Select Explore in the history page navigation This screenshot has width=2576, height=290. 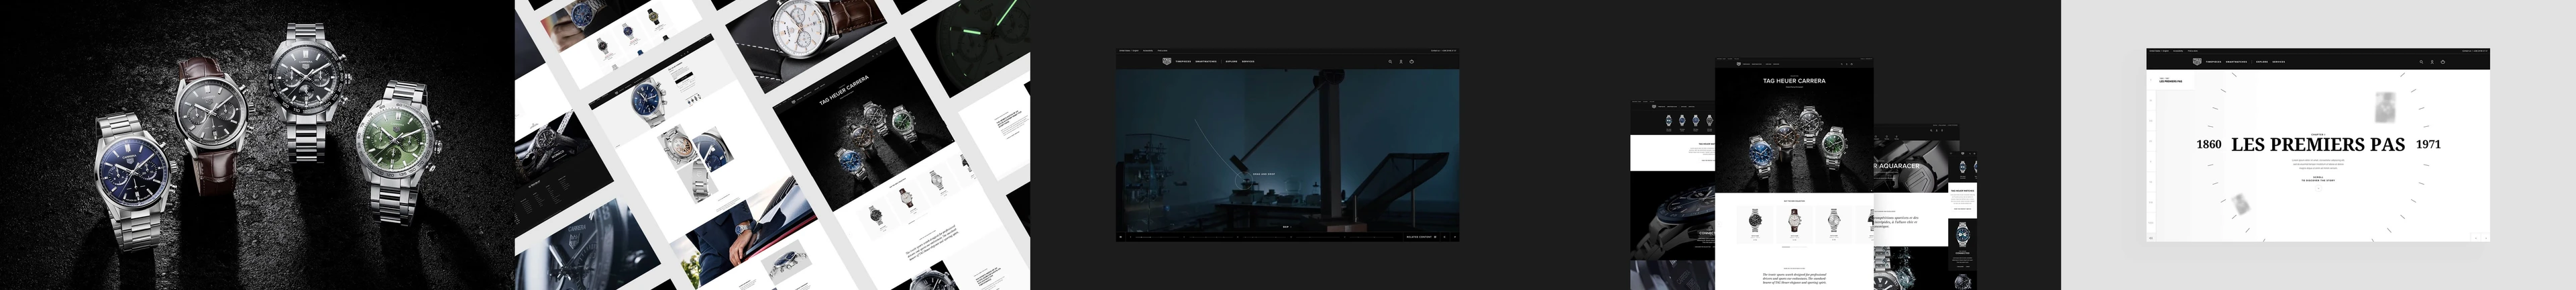coord(2262,61)
